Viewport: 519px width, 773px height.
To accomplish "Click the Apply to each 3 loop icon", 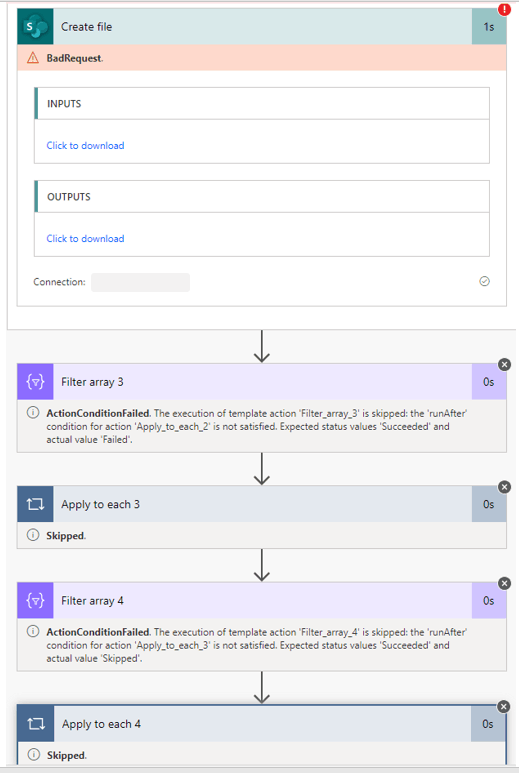I will [x=35, y=504].
